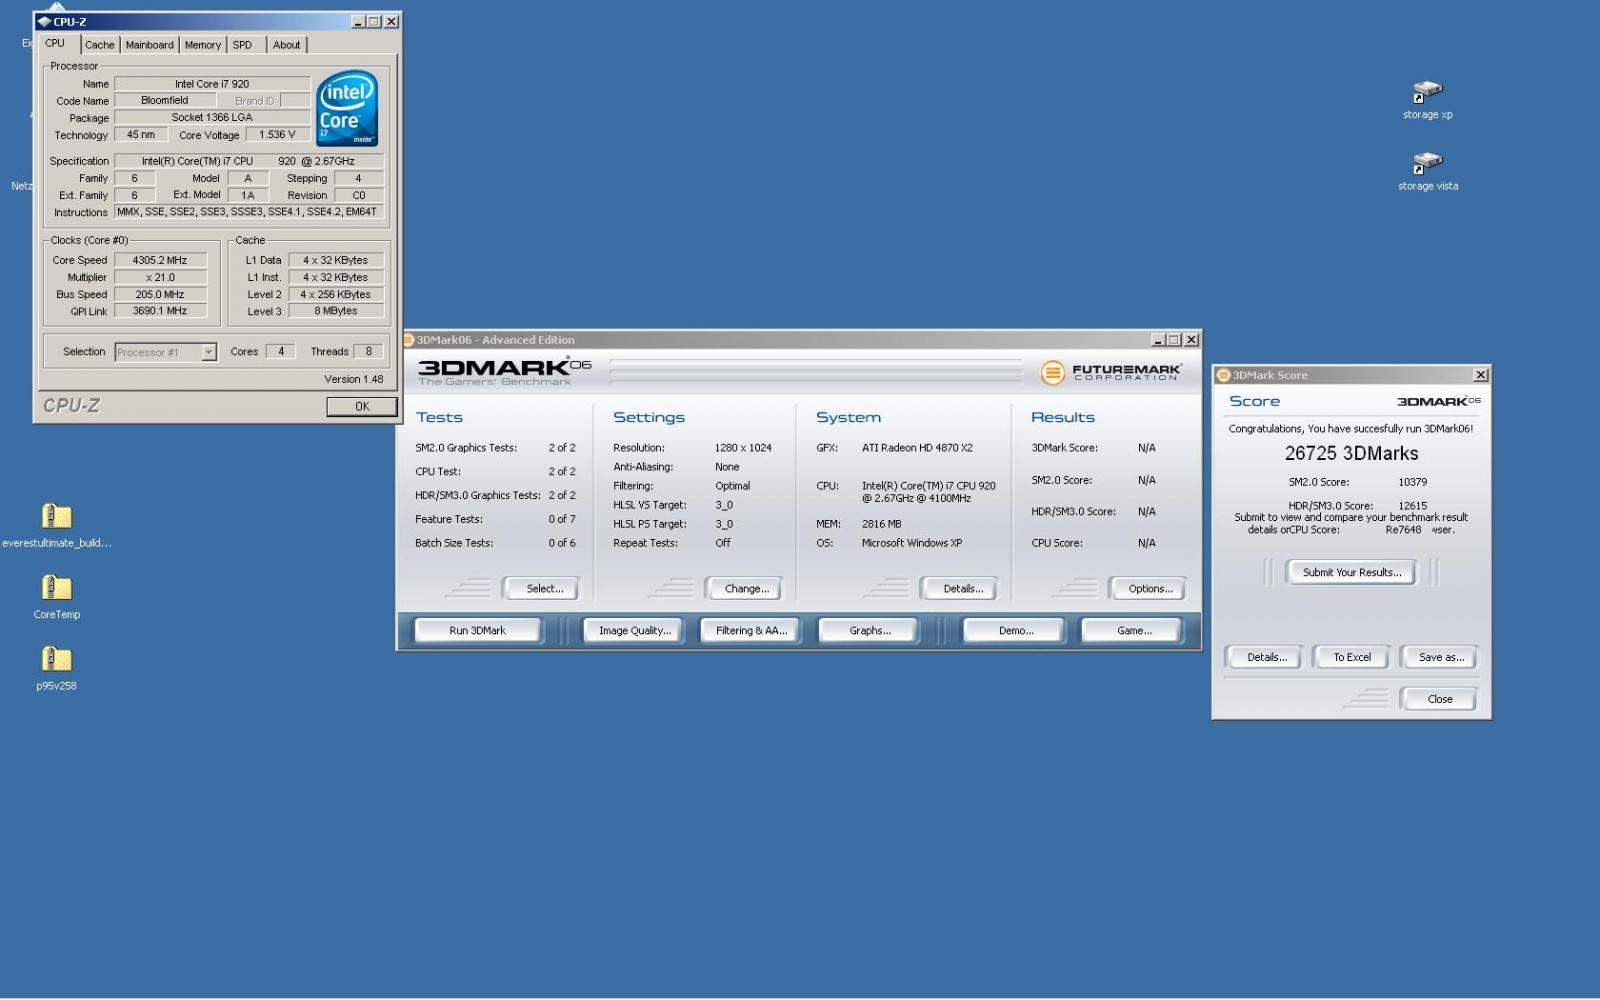Image resolution: width=1600 pixels, height=1000 pixels.
Task: Click Run 3DMark button
Action: pyautogui.click(x=477, y=631)
